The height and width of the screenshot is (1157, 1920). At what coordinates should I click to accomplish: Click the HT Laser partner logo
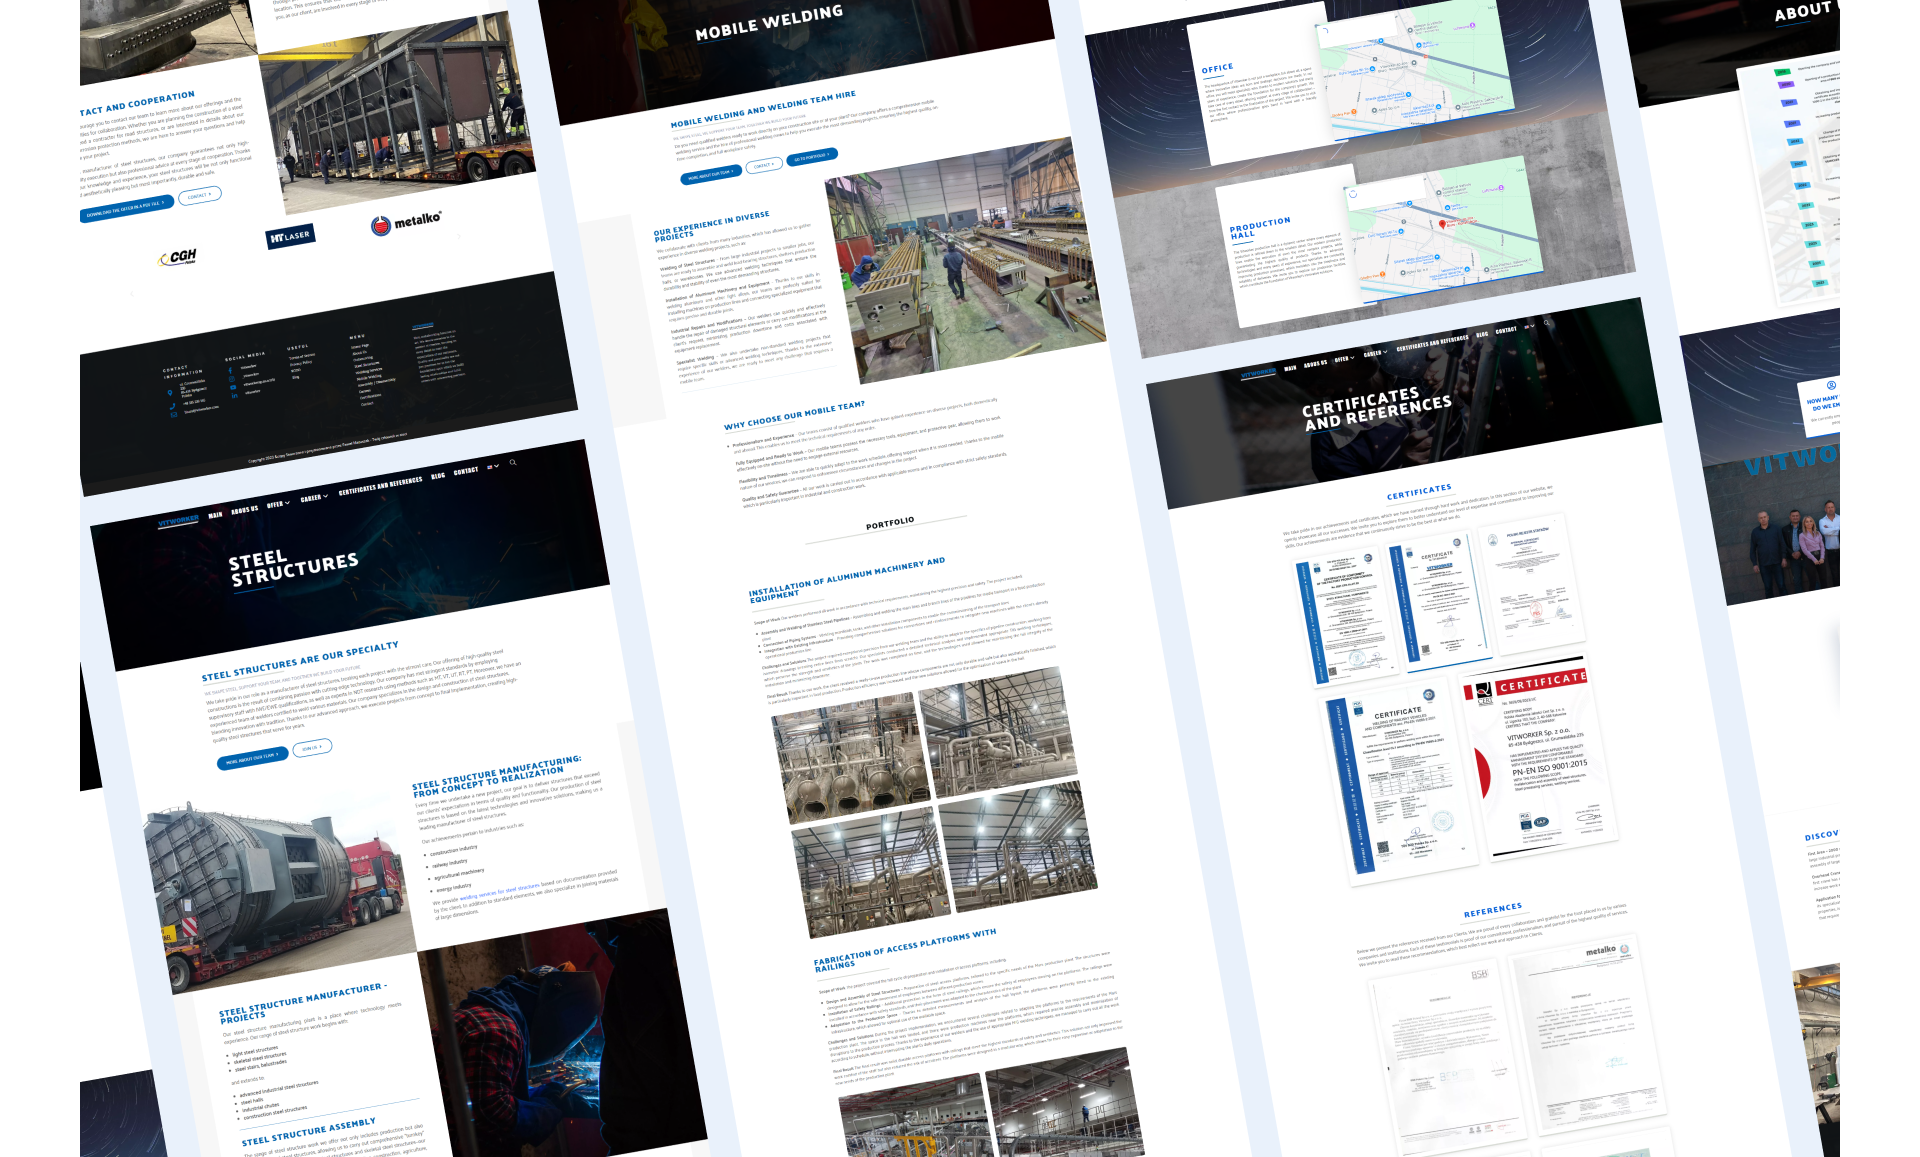290,236
